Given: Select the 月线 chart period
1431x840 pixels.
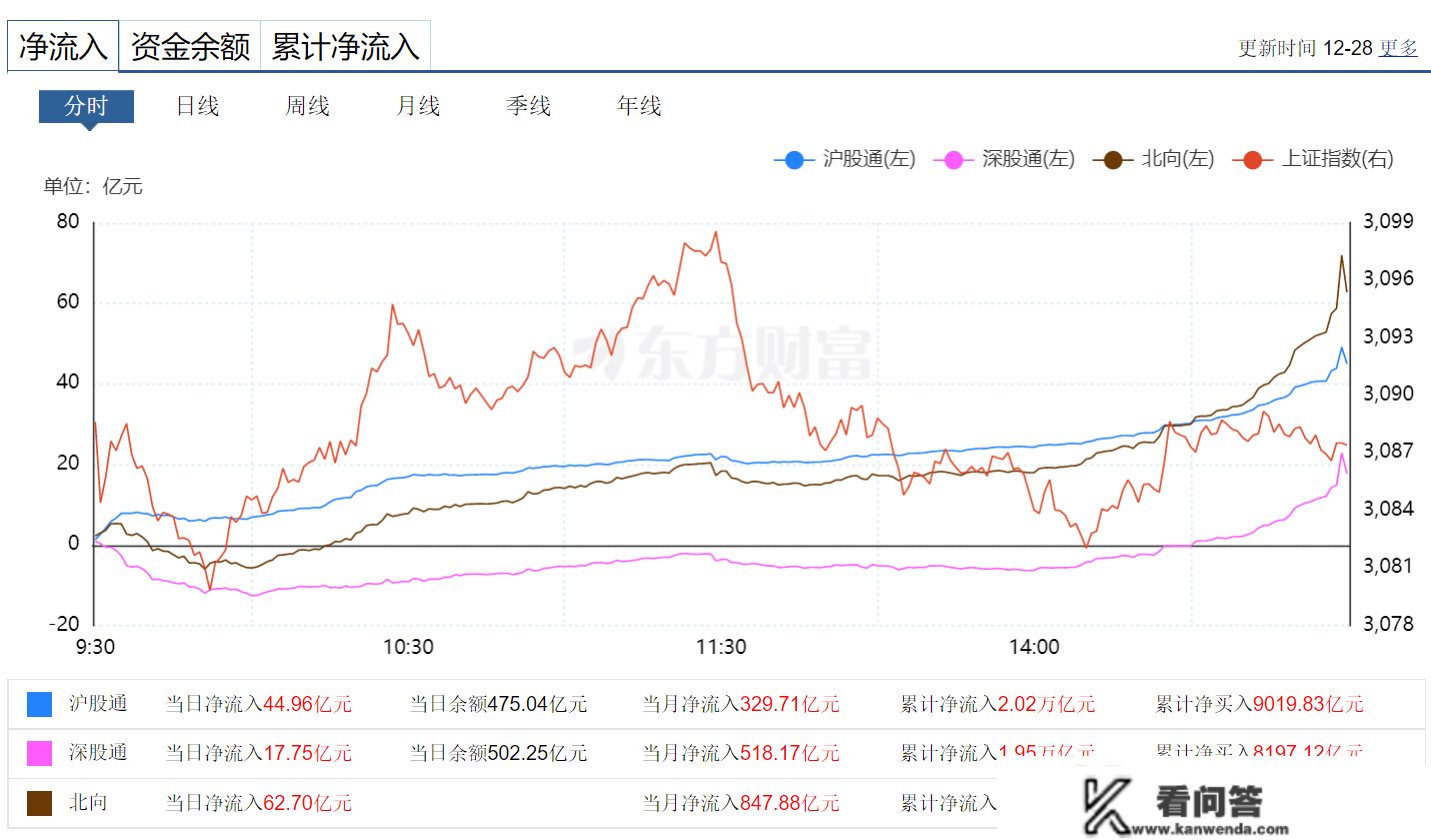Looking at the screenshot, I should point(418,106).
